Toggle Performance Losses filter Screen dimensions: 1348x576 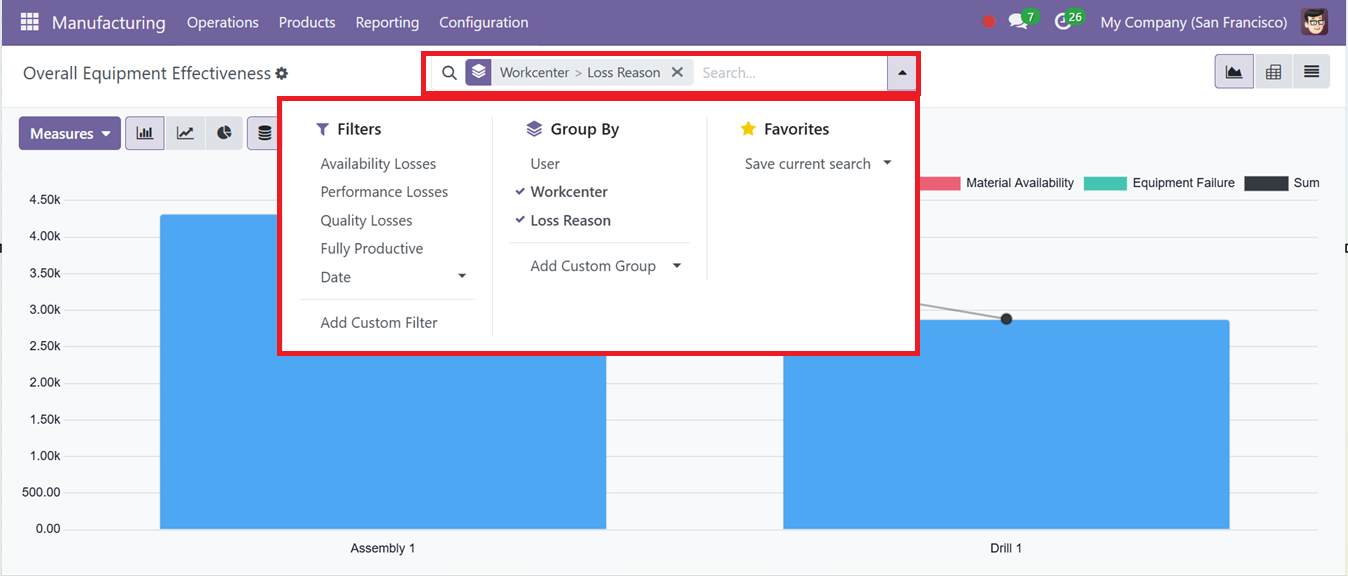click(384, 192)
